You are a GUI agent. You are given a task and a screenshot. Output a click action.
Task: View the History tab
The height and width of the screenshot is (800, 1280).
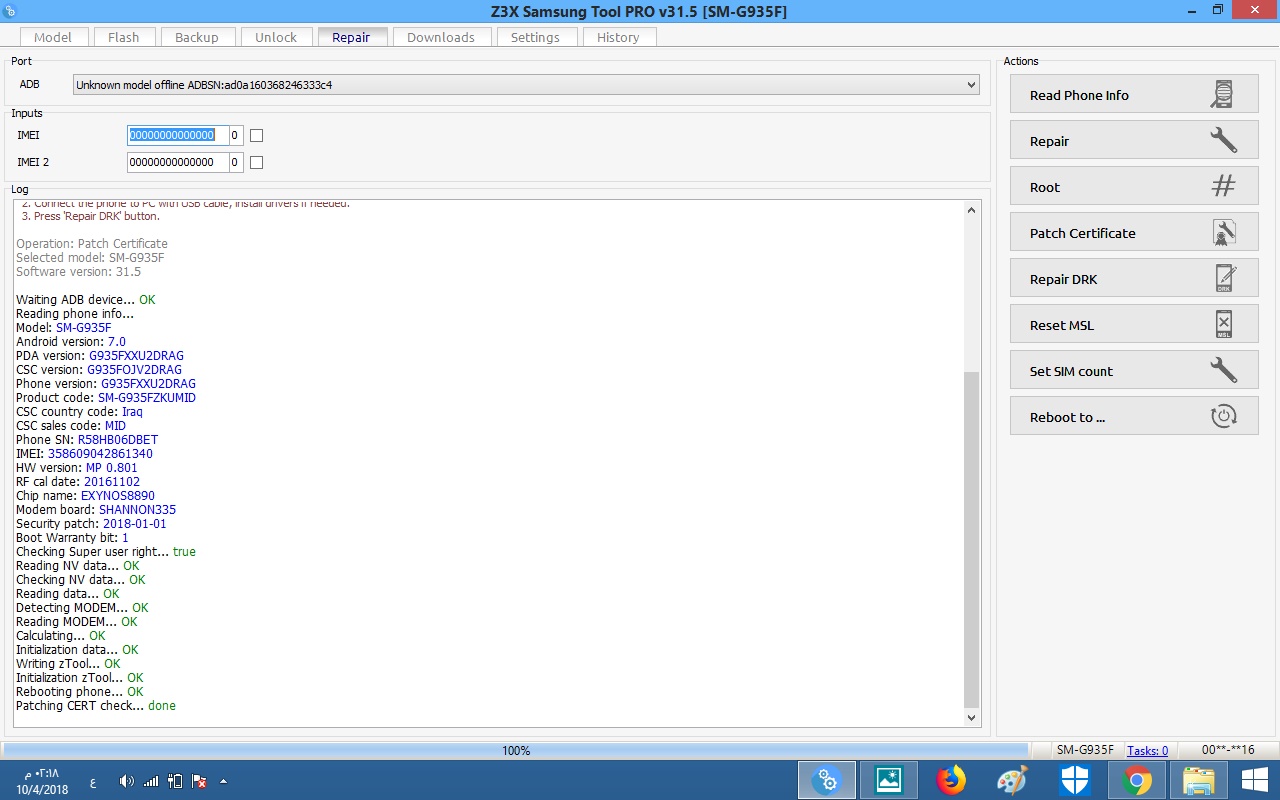(x=618, y=37)
